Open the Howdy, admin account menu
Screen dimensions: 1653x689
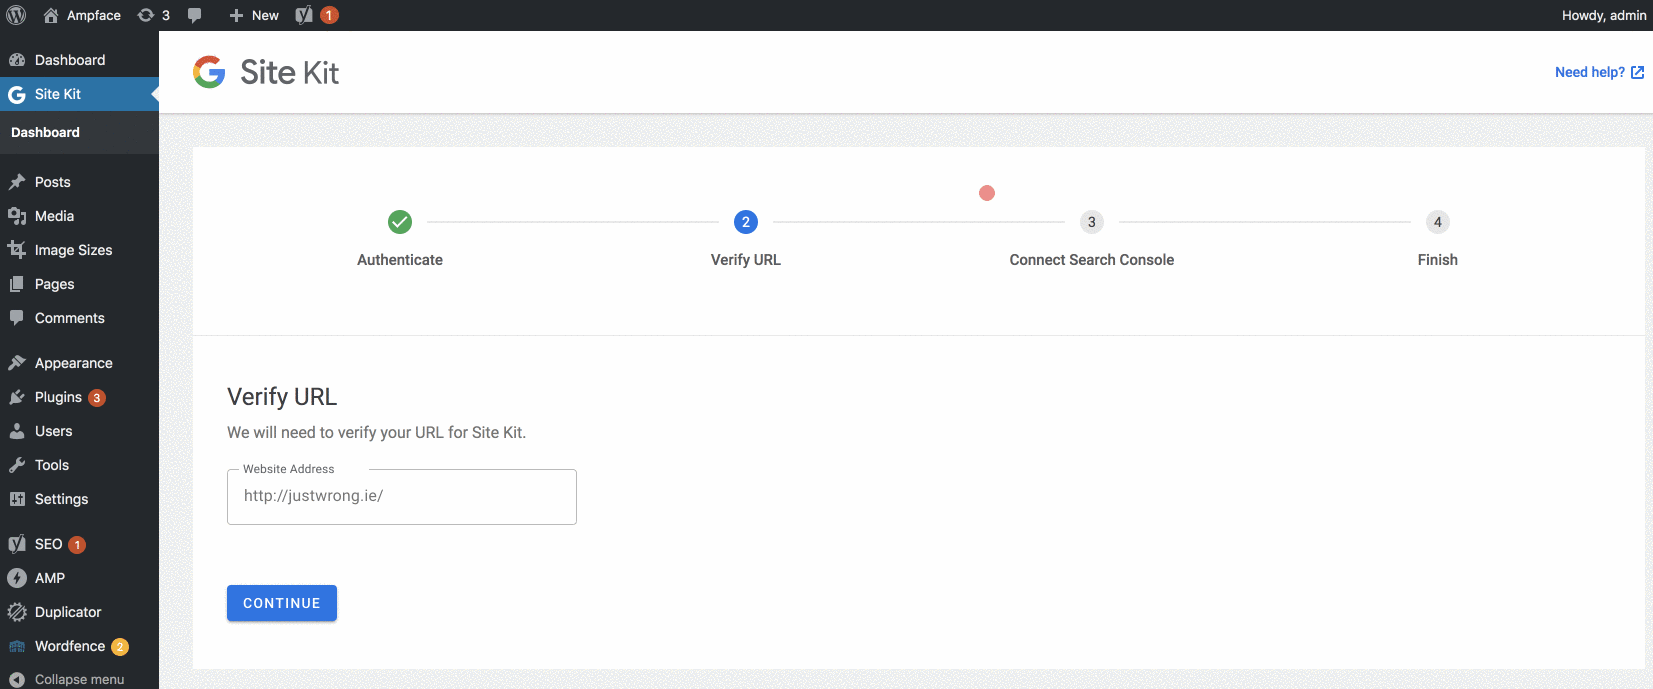tap(1604, 15)
